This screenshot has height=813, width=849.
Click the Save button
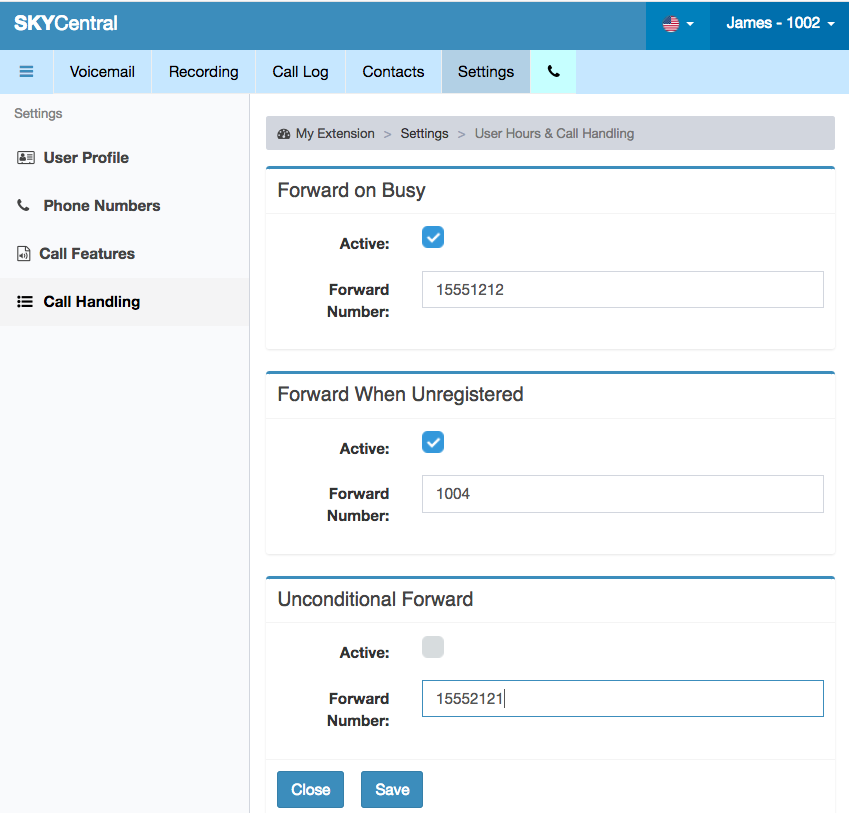tap(392, 789)
